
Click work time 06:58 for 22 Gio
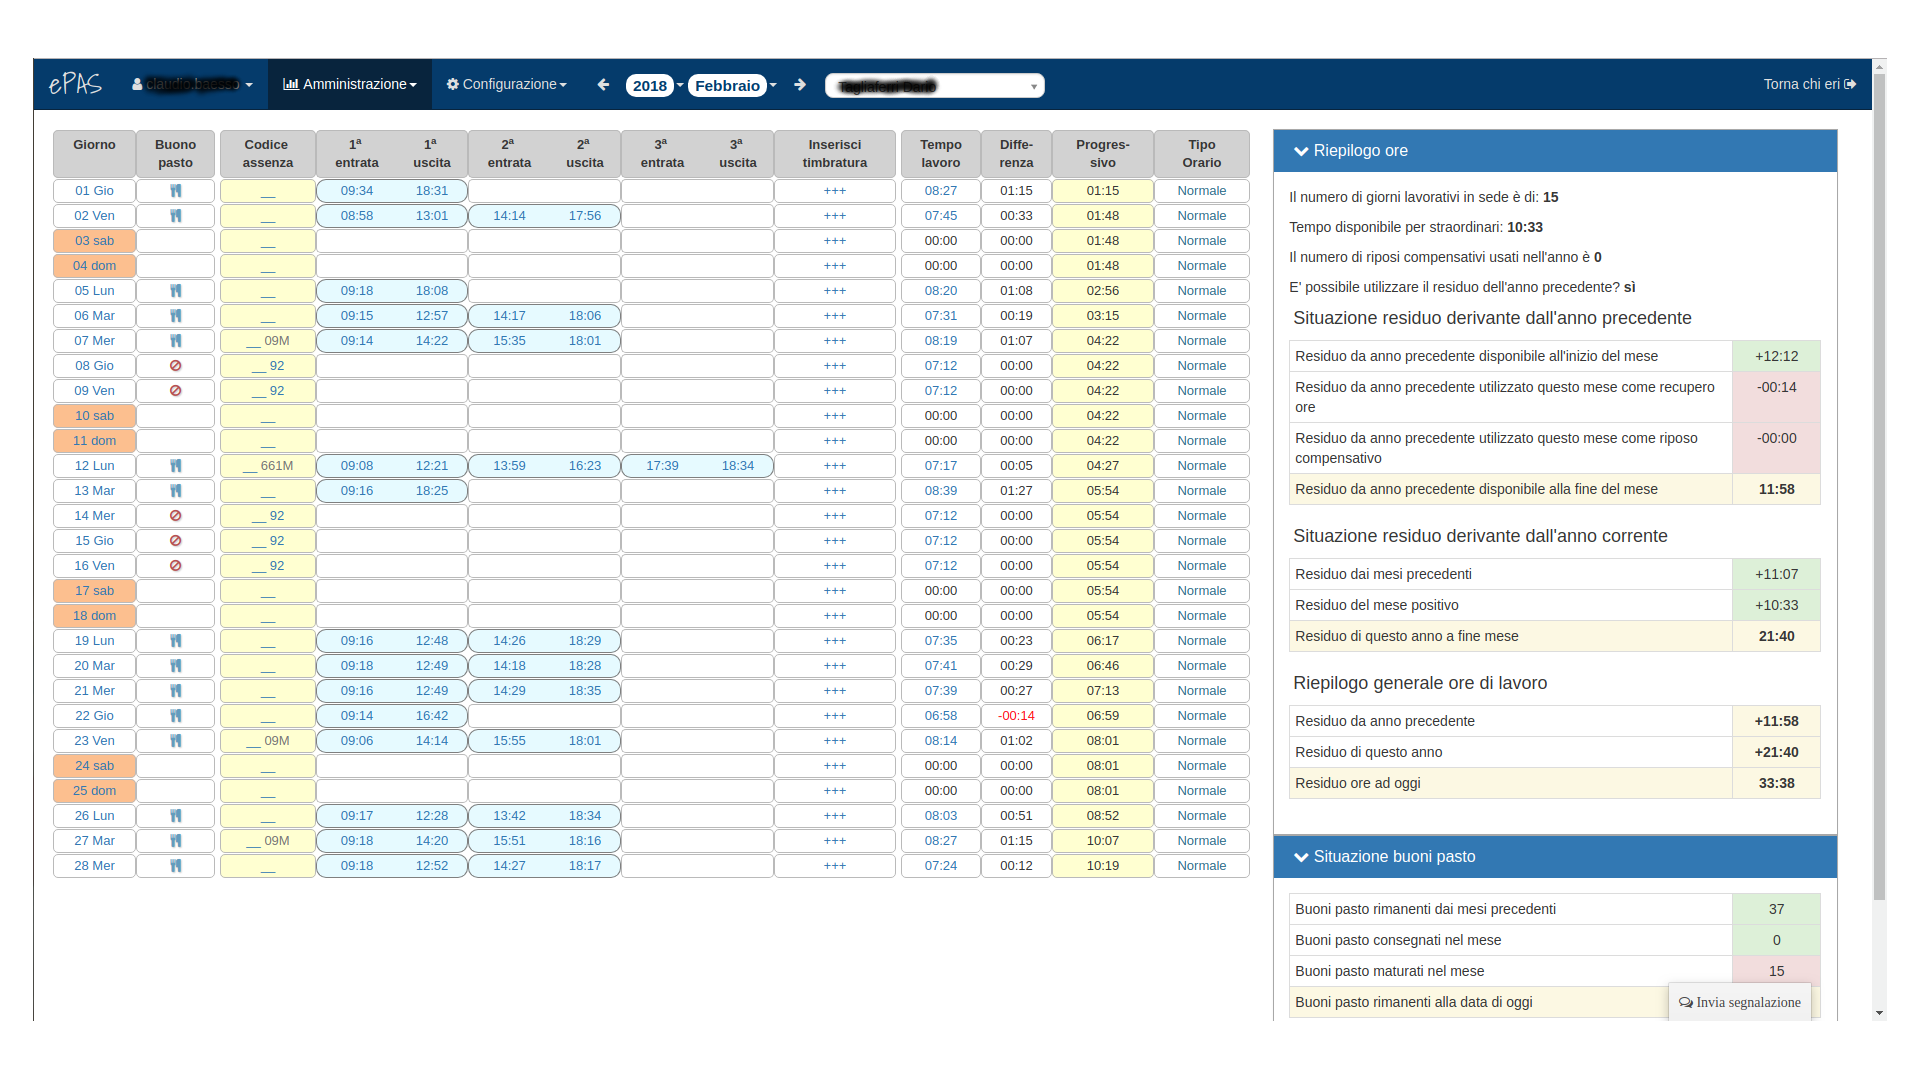click(941, 716)
